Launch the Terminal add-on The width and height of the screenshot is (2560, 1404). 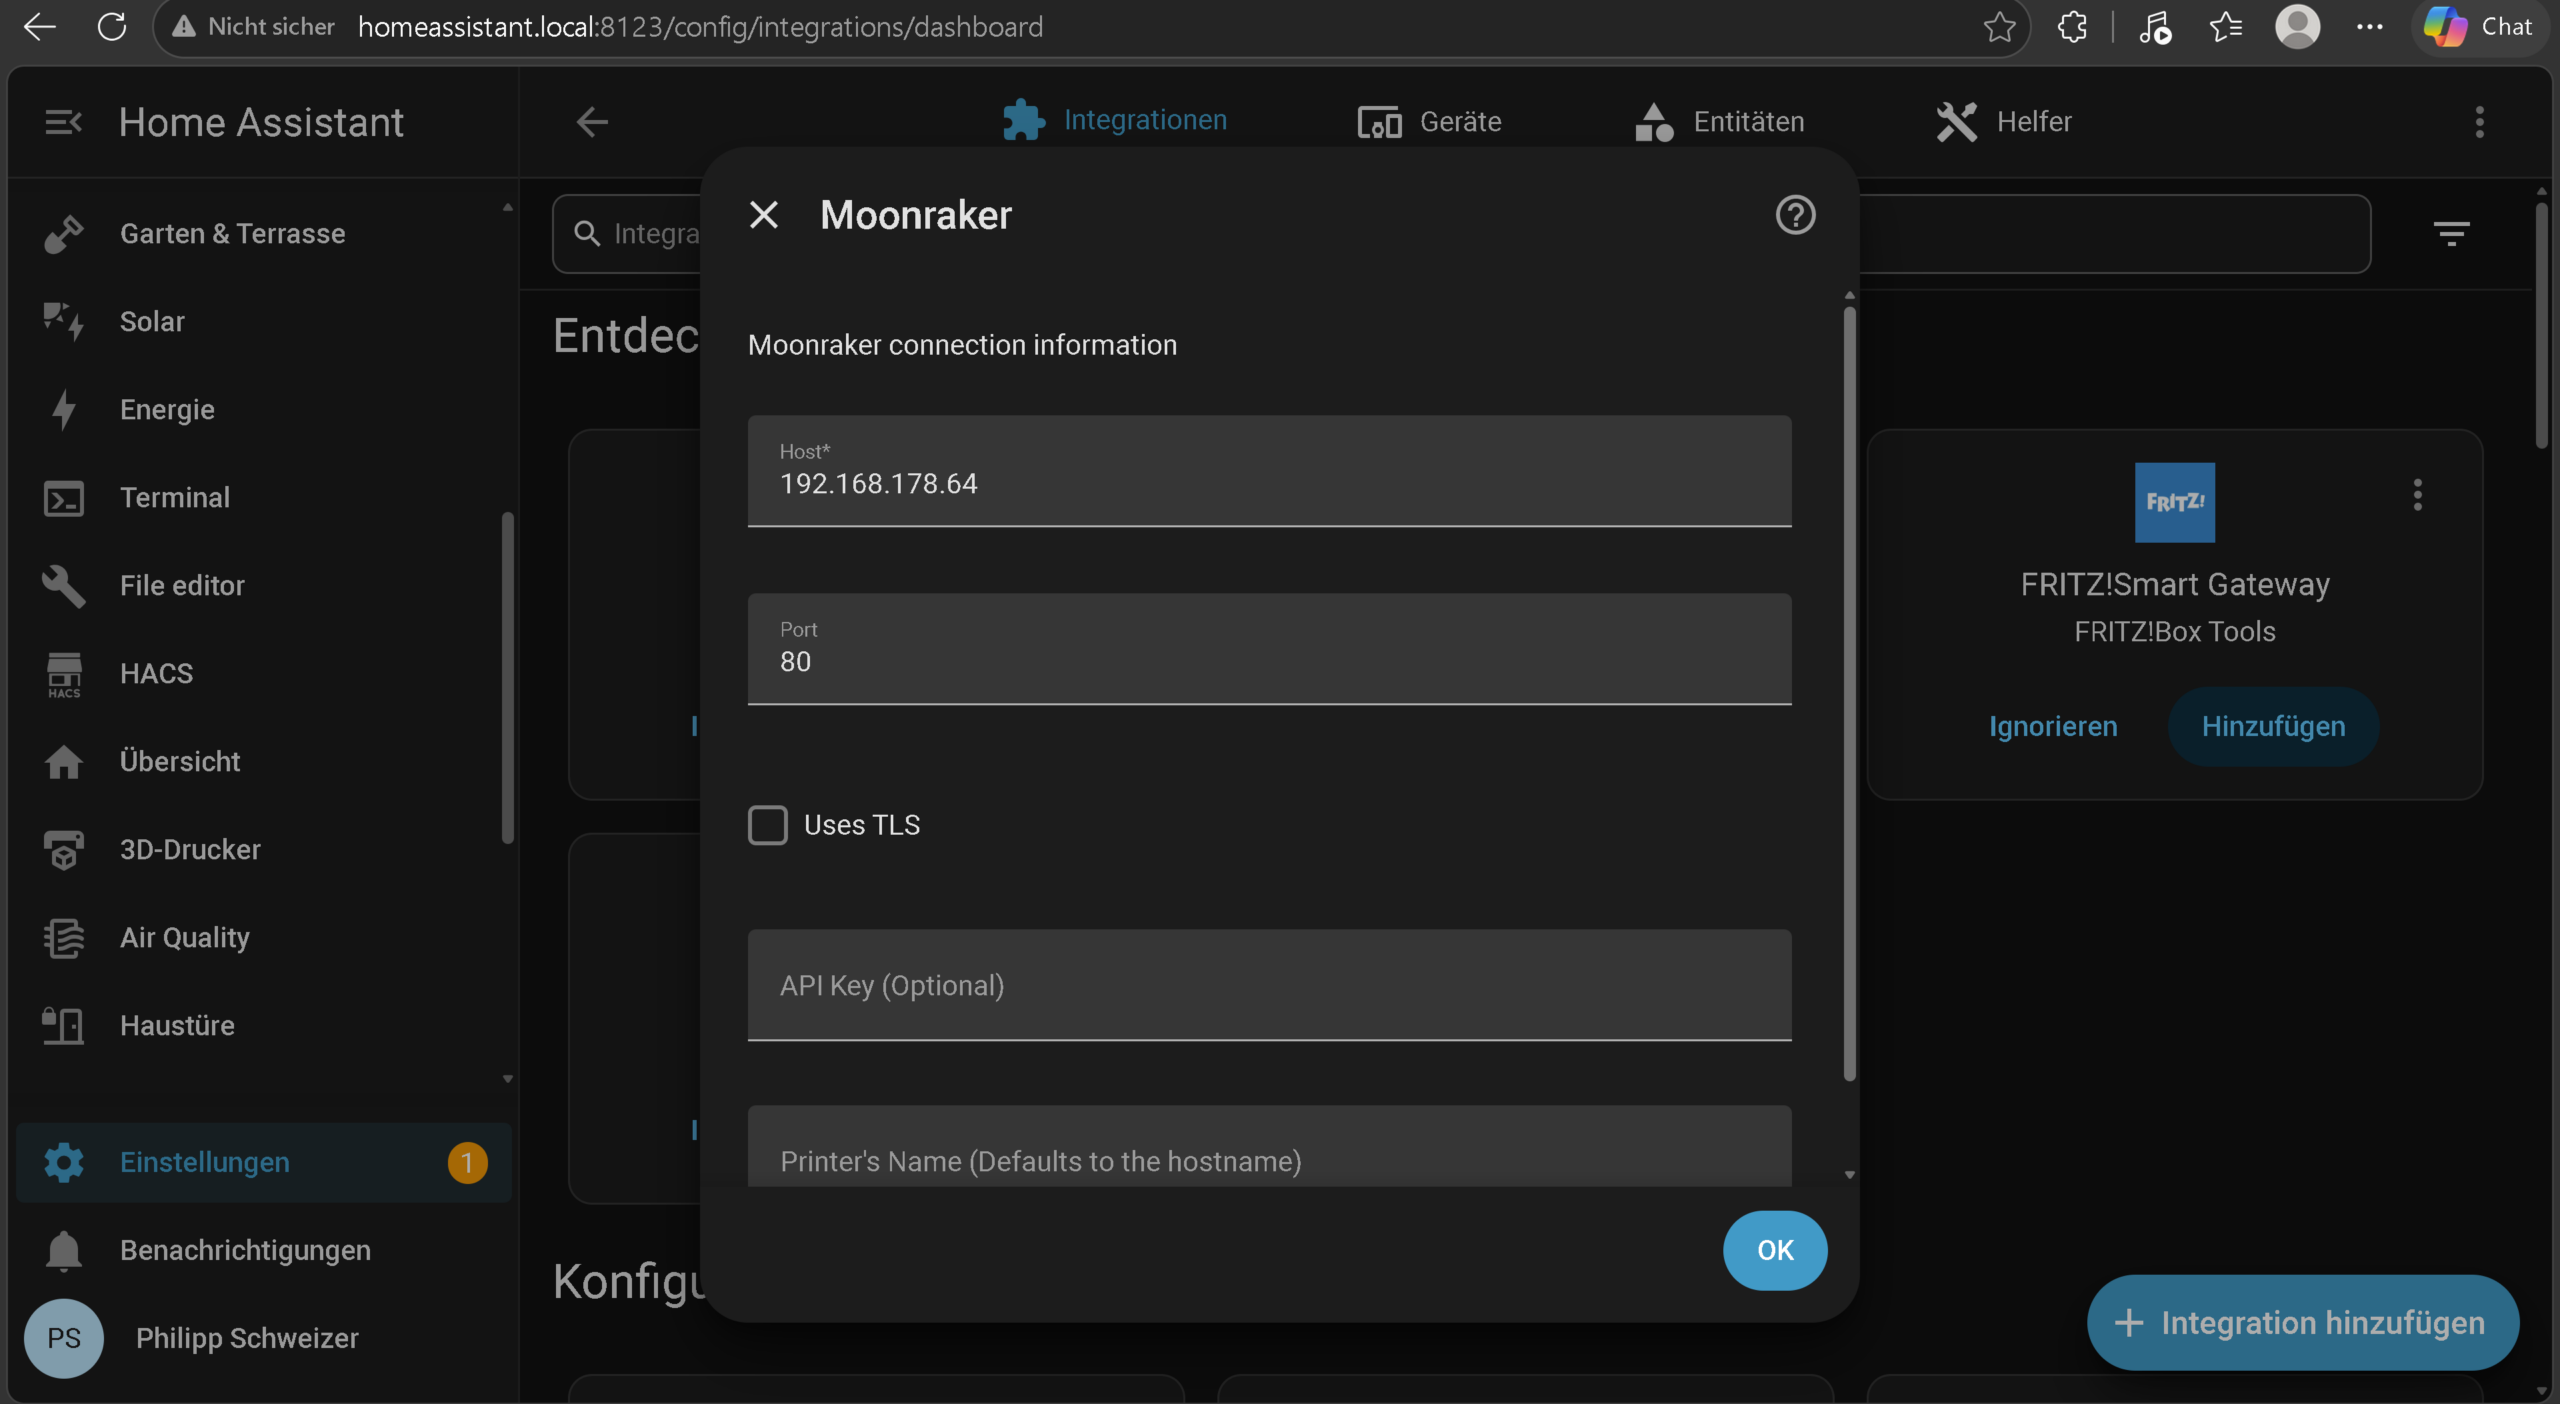point(264,498)
